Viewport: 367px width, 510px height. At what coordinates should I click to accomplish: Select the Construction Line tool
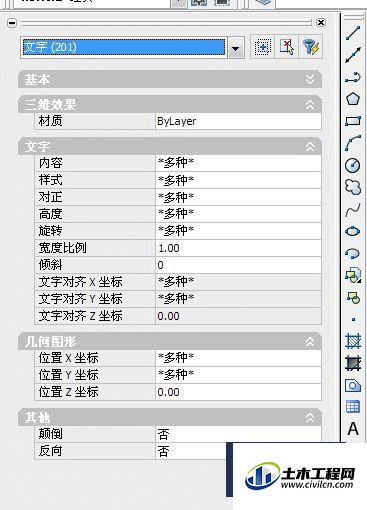tap(353, 55)
